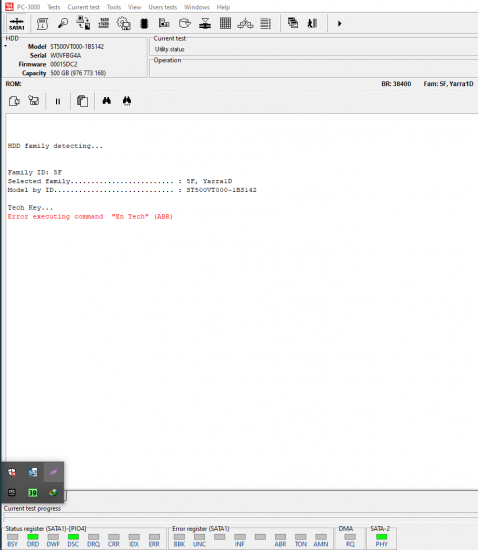Pause logging with the pause icon
The image size is (478, 550).
[58, 101]
